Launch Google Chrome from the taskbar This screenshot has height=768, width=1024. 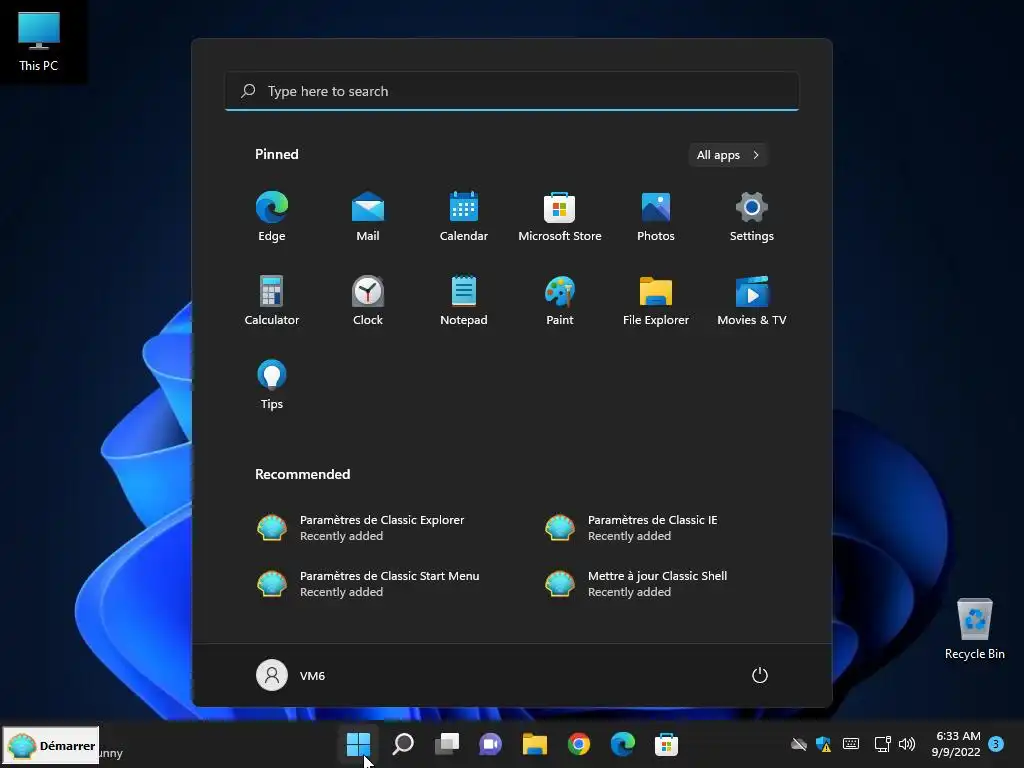pos(579,744)
